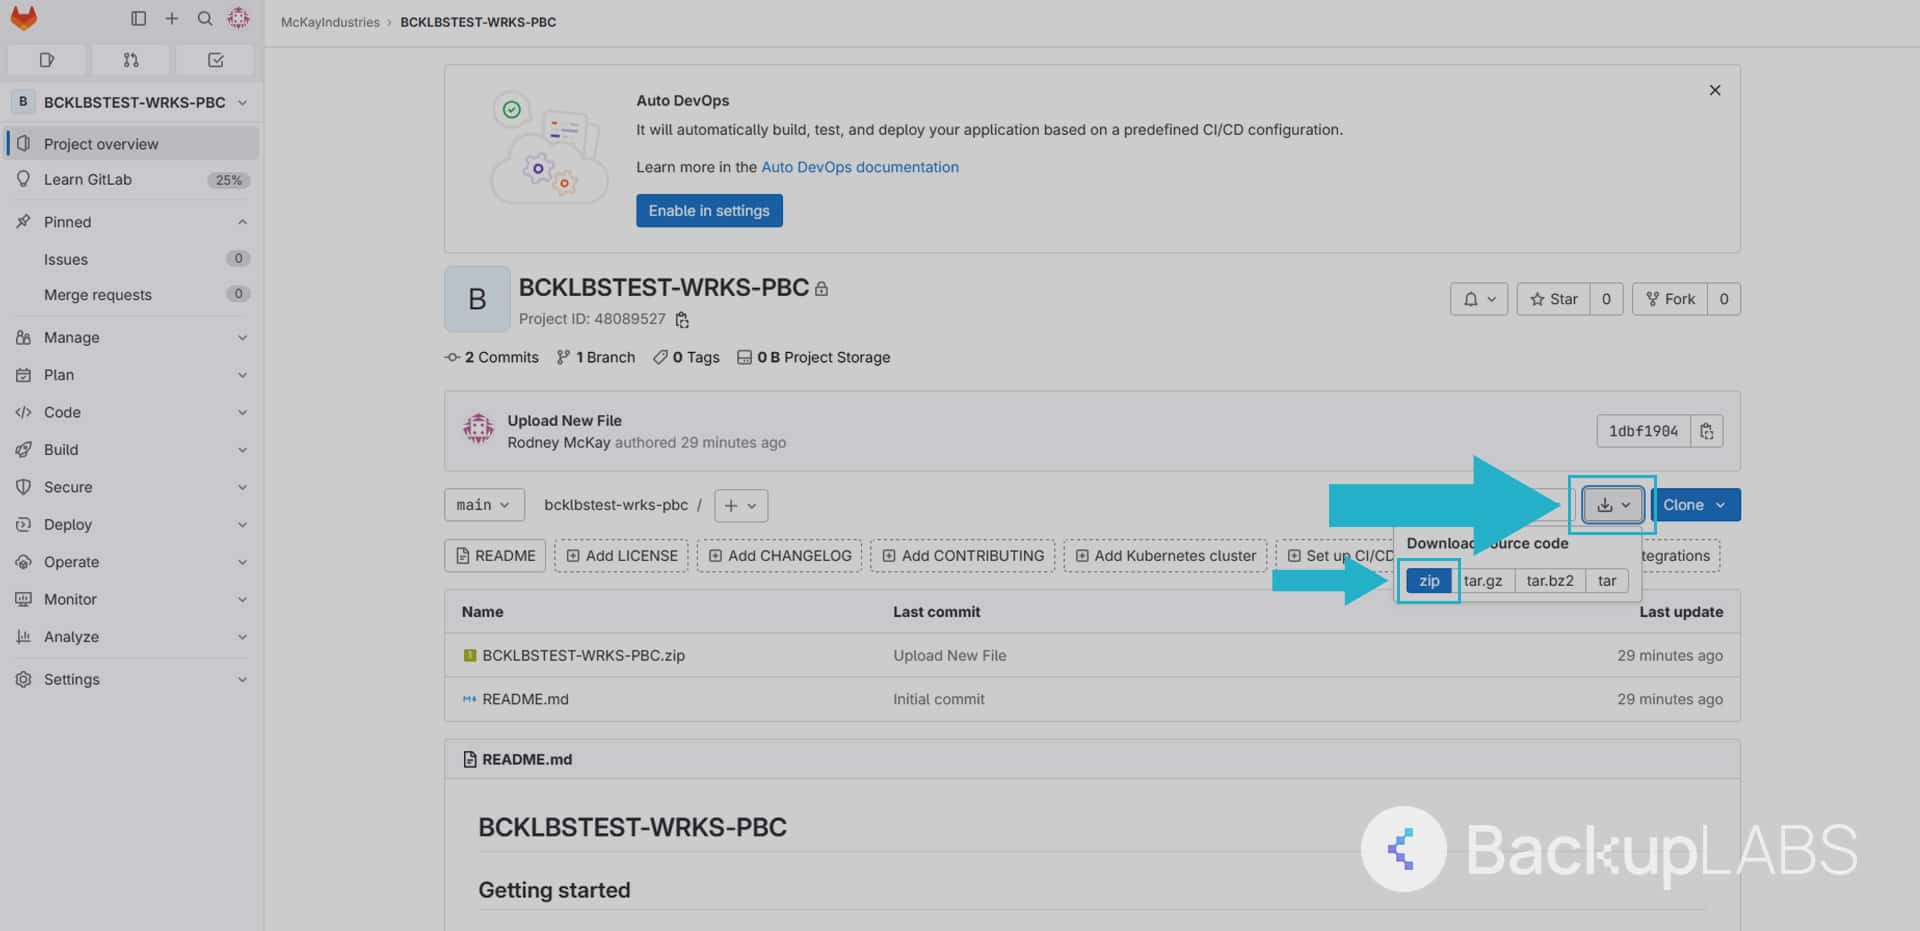Toggle the sidebar visibility icon

click(x=138, y=18)
